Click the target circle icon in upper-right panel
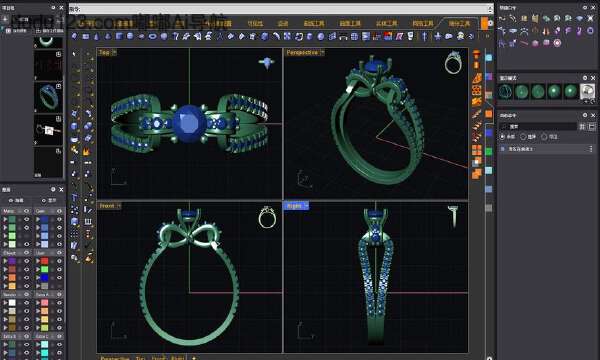Screen dimensions: 600x360 [x=557, y=43]
